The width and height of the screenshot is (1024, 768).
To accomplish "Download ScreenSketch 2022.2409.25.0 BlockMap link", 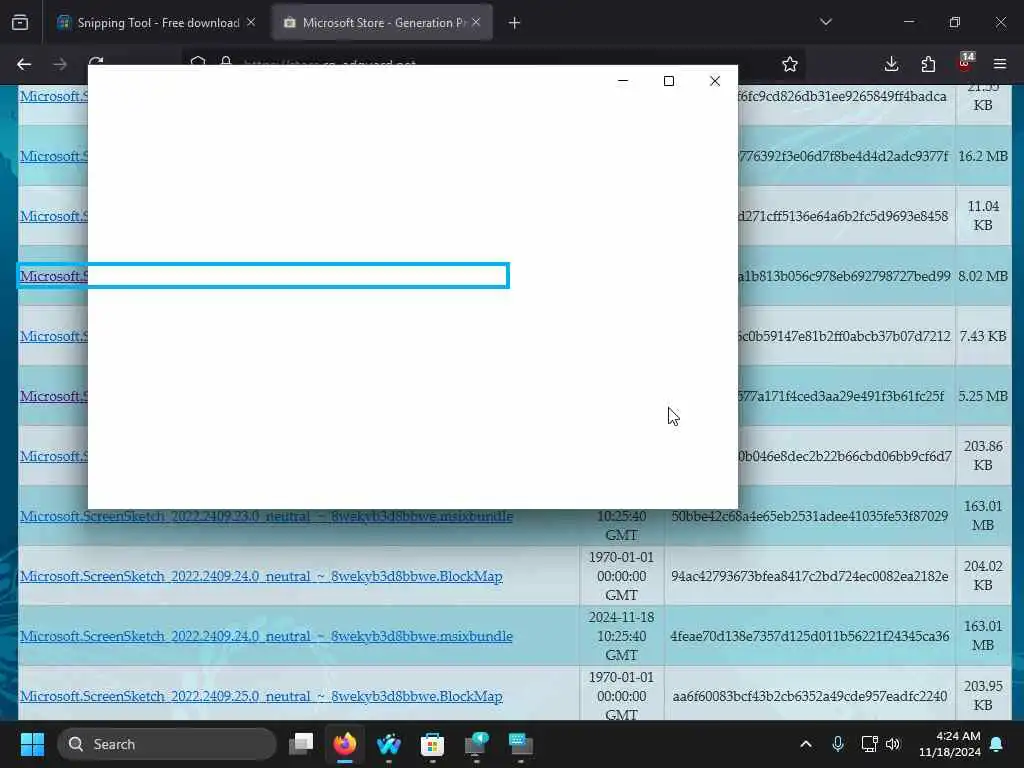I will [x=261, y=697].
